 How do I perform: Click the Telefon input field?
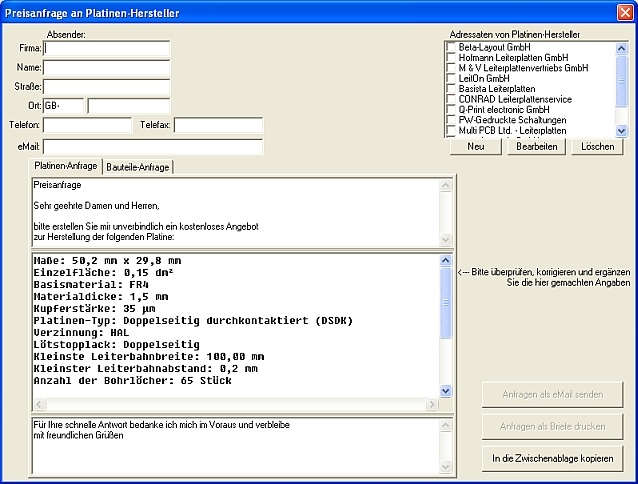pos(87,125)
